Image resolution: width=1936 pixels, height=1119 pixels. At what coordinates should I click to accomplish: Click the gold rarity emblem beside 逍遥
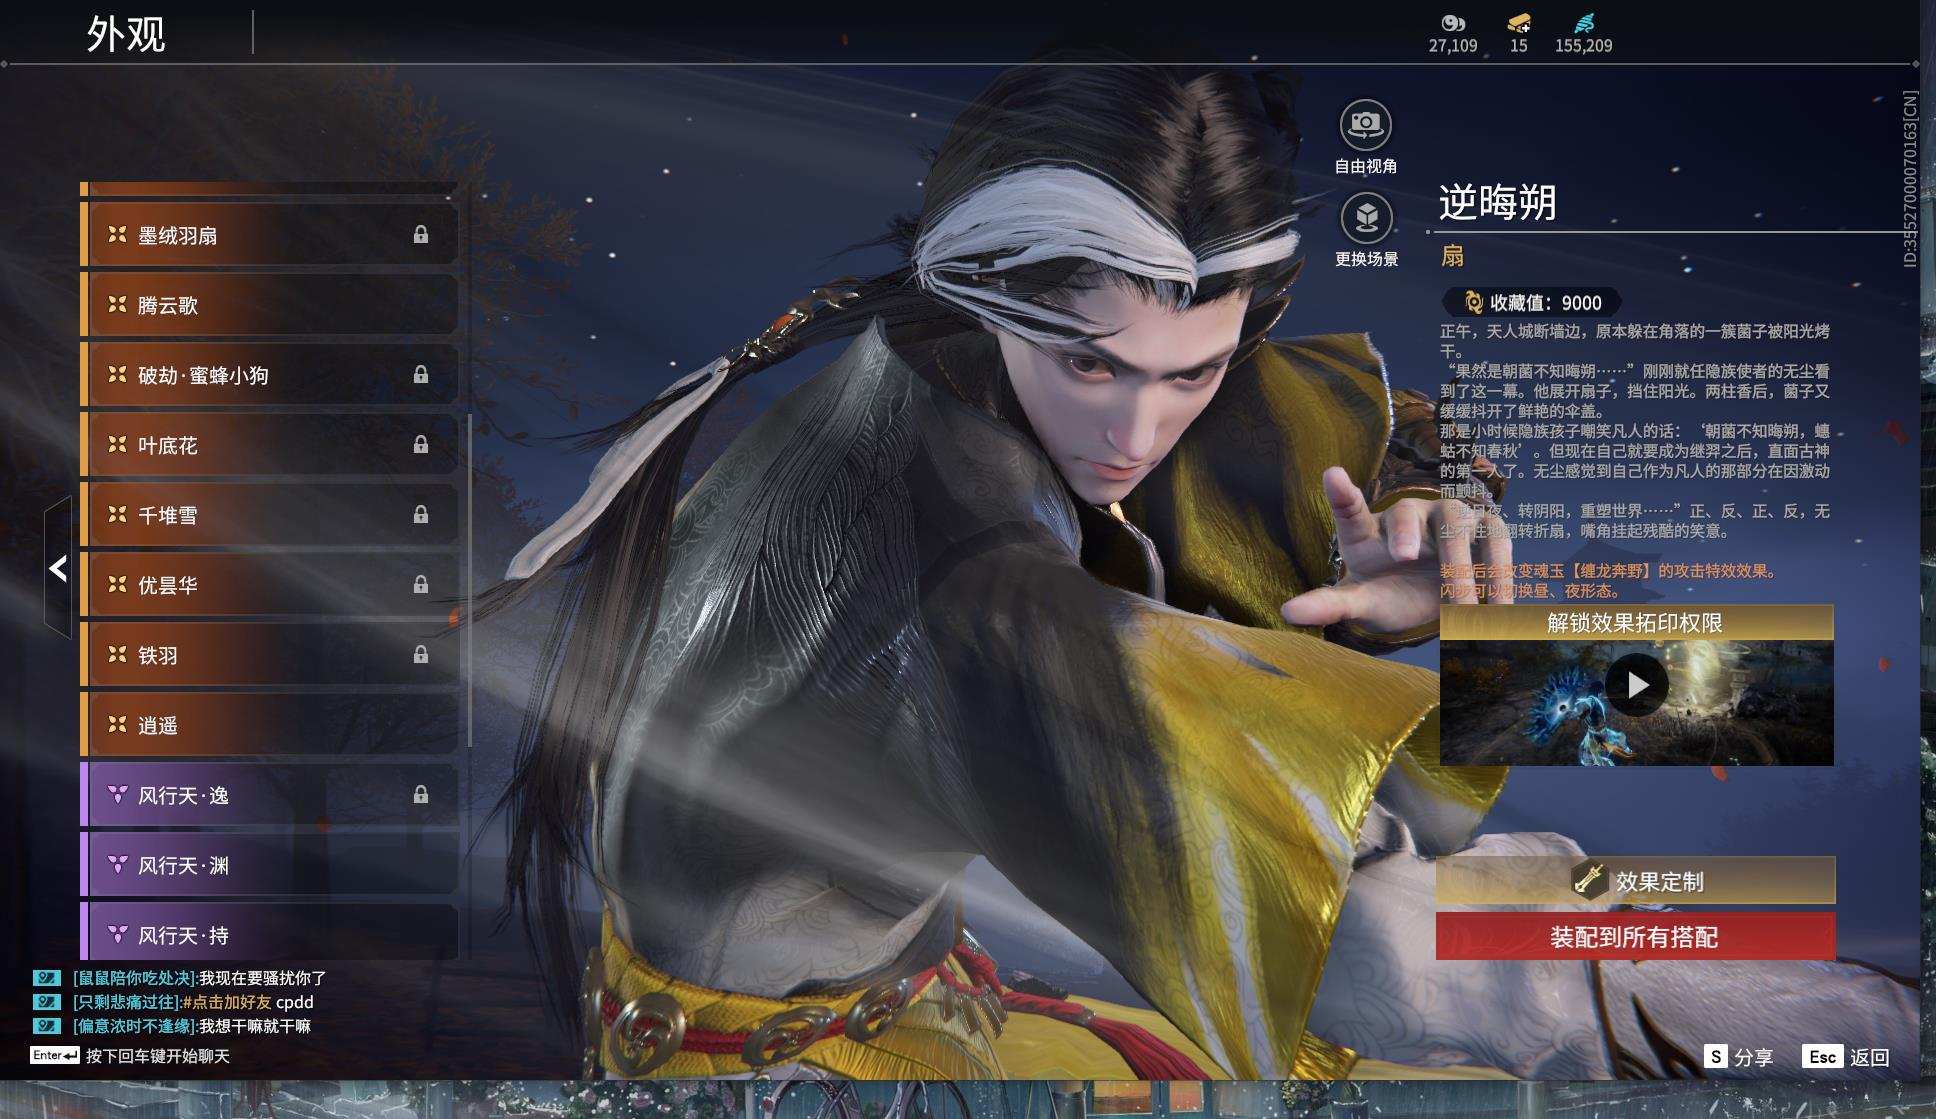pyautogui.click(x=117, y=724)
